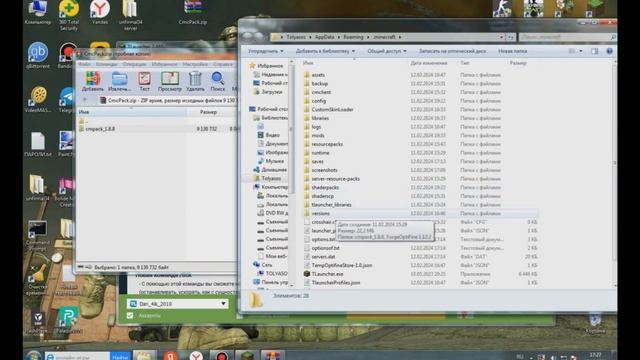The height and width of the screenshot is (360, 640).
Task: Click the Просмотр (View) book icon in WinRAR
Action: pos(169,81)
